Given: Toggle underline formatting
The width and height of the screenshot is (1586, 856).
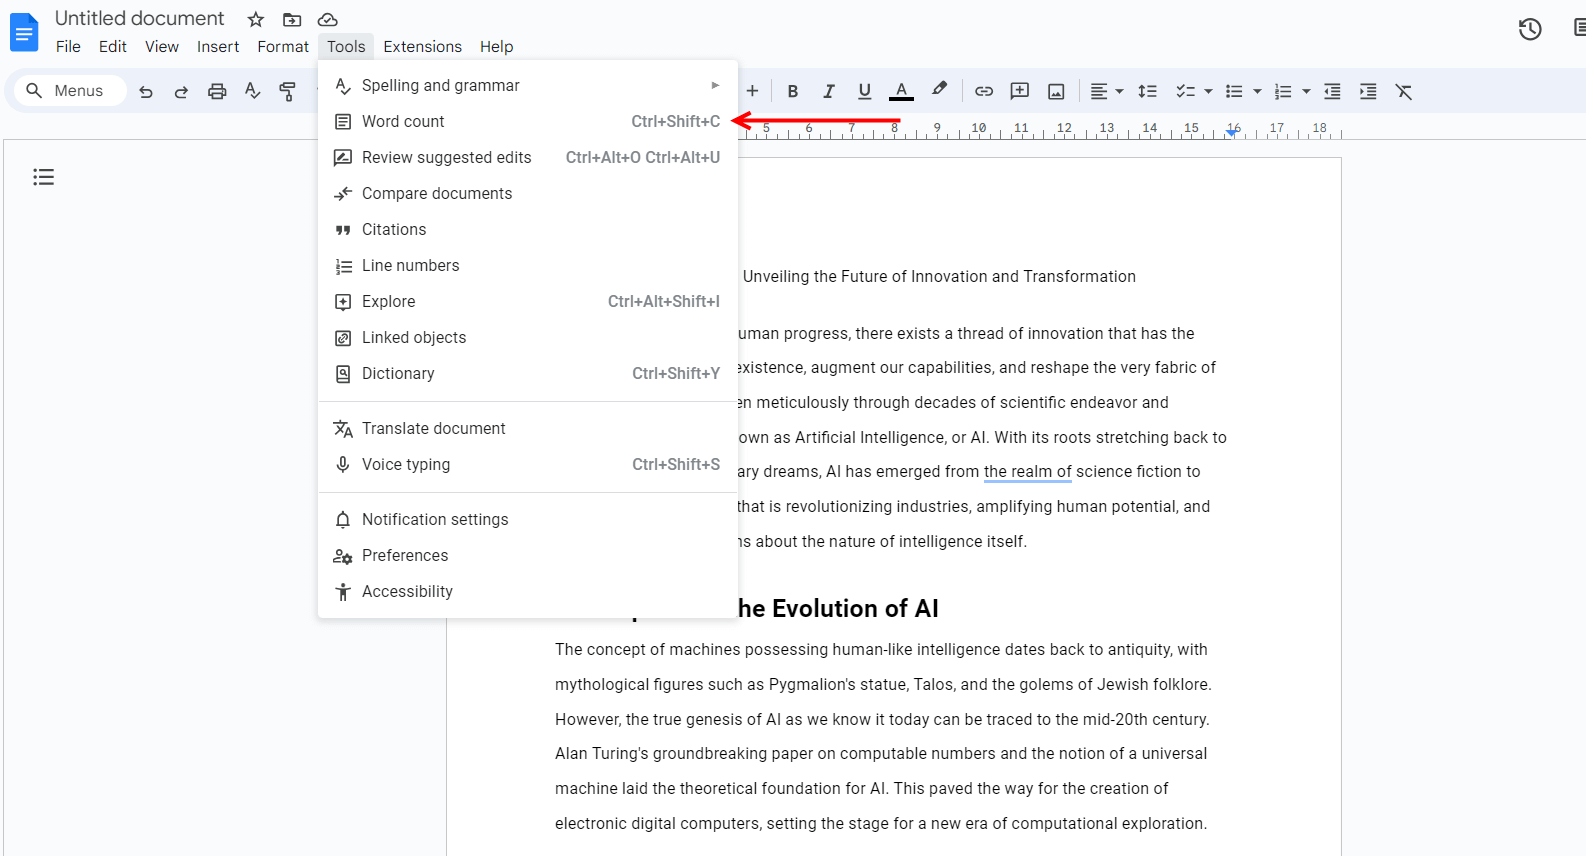Looking at the screenshot, I should point(864,91).
